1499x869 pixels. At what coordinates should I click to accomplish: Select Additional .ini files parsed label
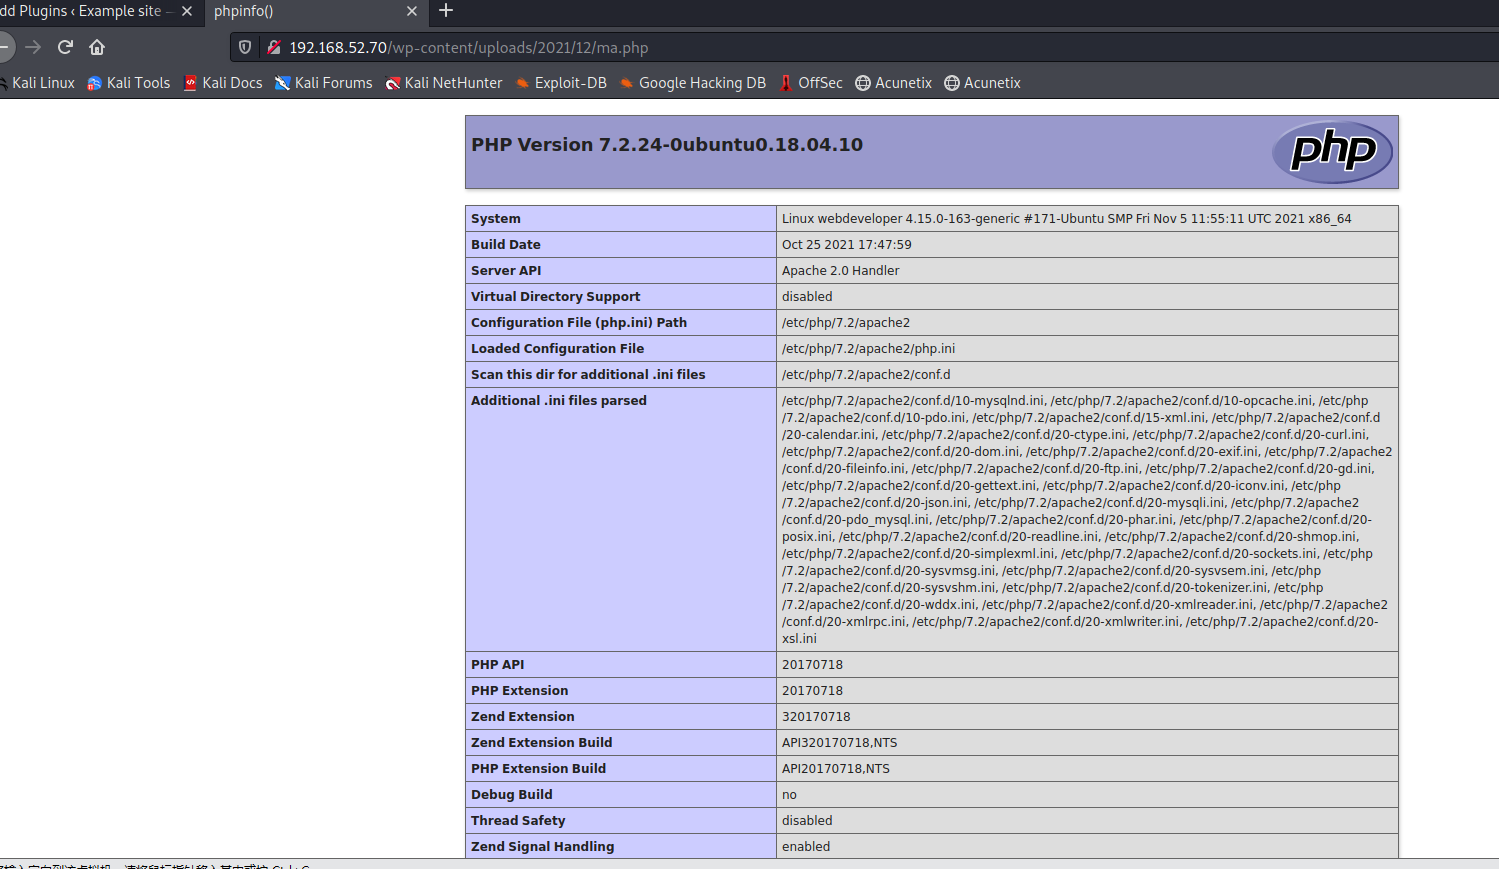[559, 401]
